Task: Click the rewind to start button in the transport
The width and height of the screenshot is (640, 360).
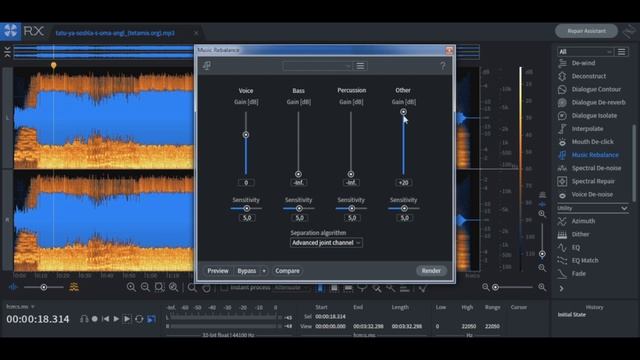Action: [x=106, y=319]
